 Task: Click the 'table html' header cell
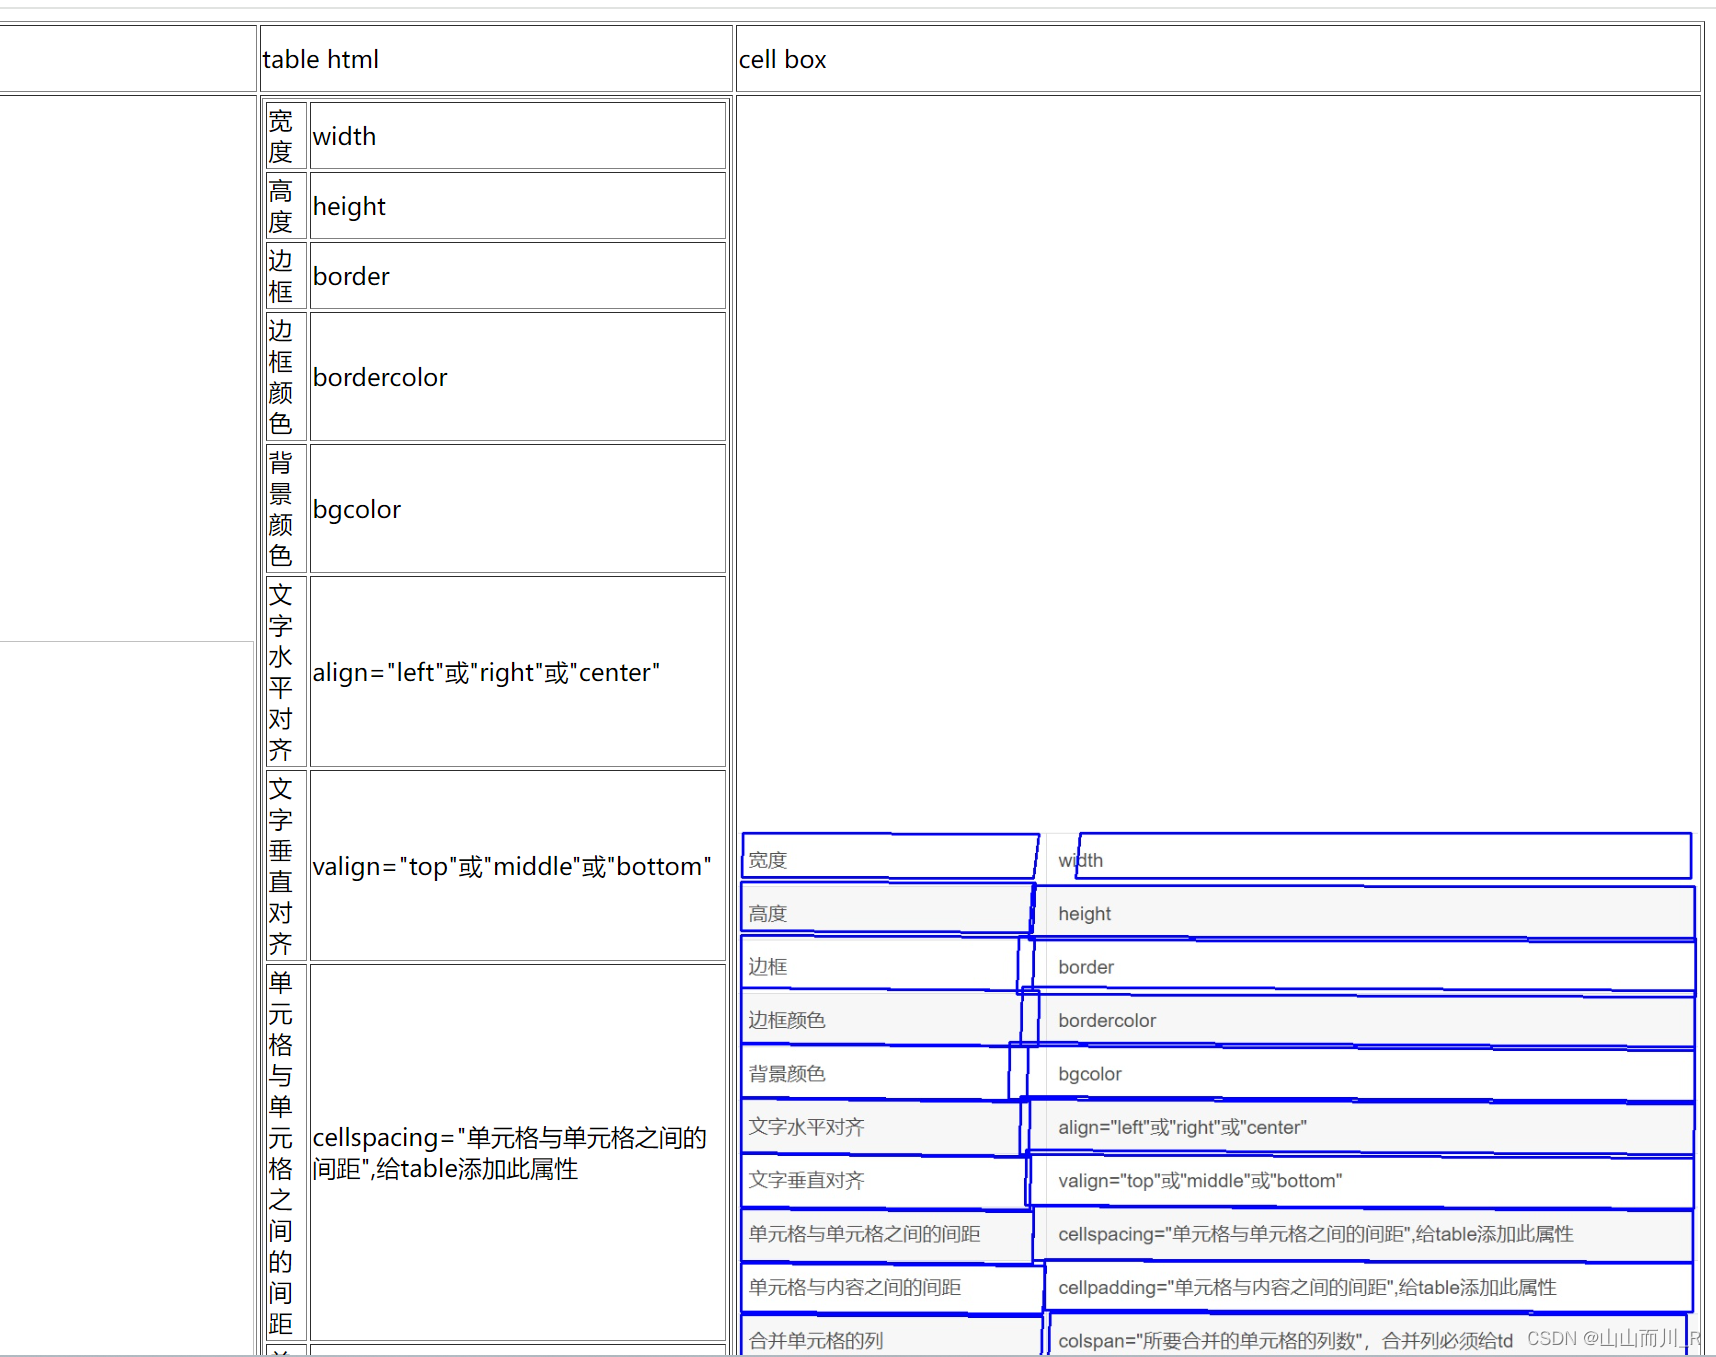[496, 59]
